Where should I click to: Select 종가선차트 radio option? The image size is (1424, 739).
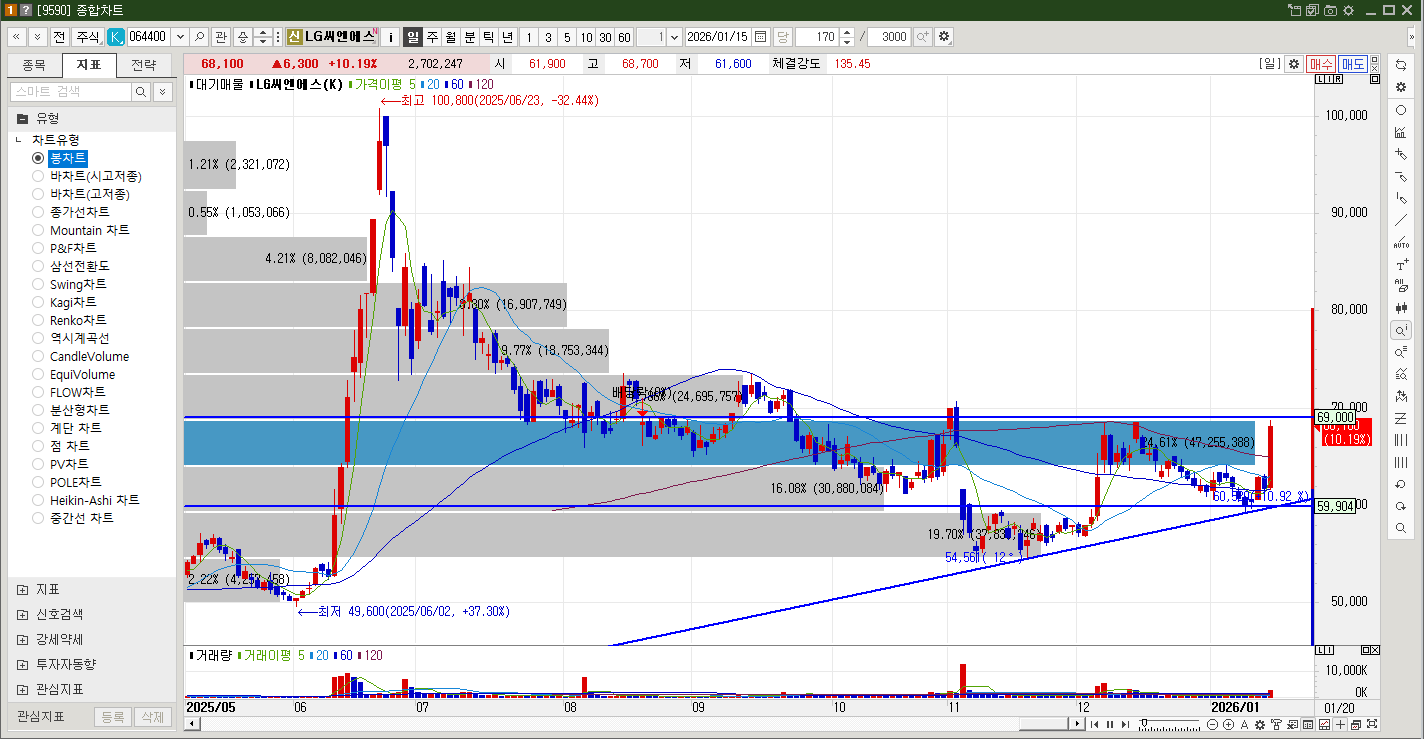38,212
